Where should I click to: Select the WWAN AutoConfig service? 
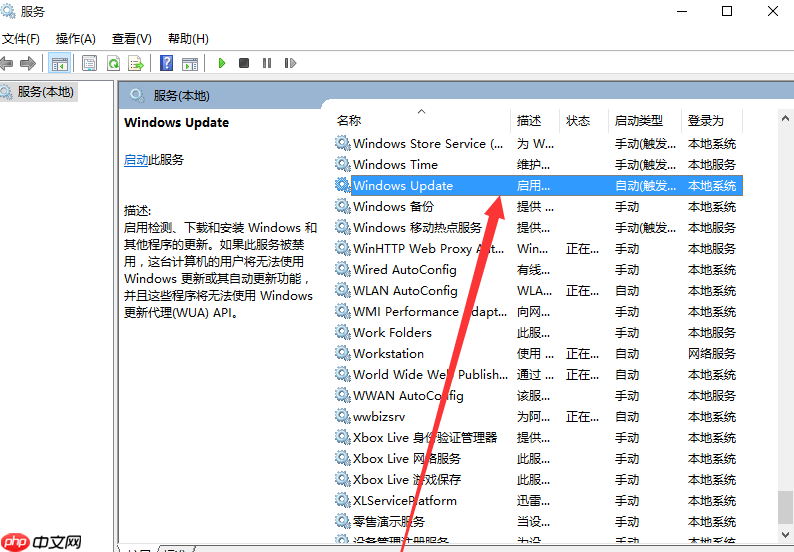(x=538, y=396)
